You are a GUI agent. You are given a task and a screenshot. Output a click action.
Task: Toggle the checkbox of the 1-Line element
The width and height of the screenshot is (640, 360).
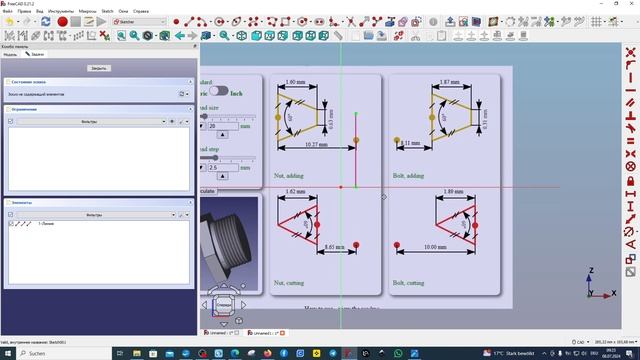(x=11, y=224)
